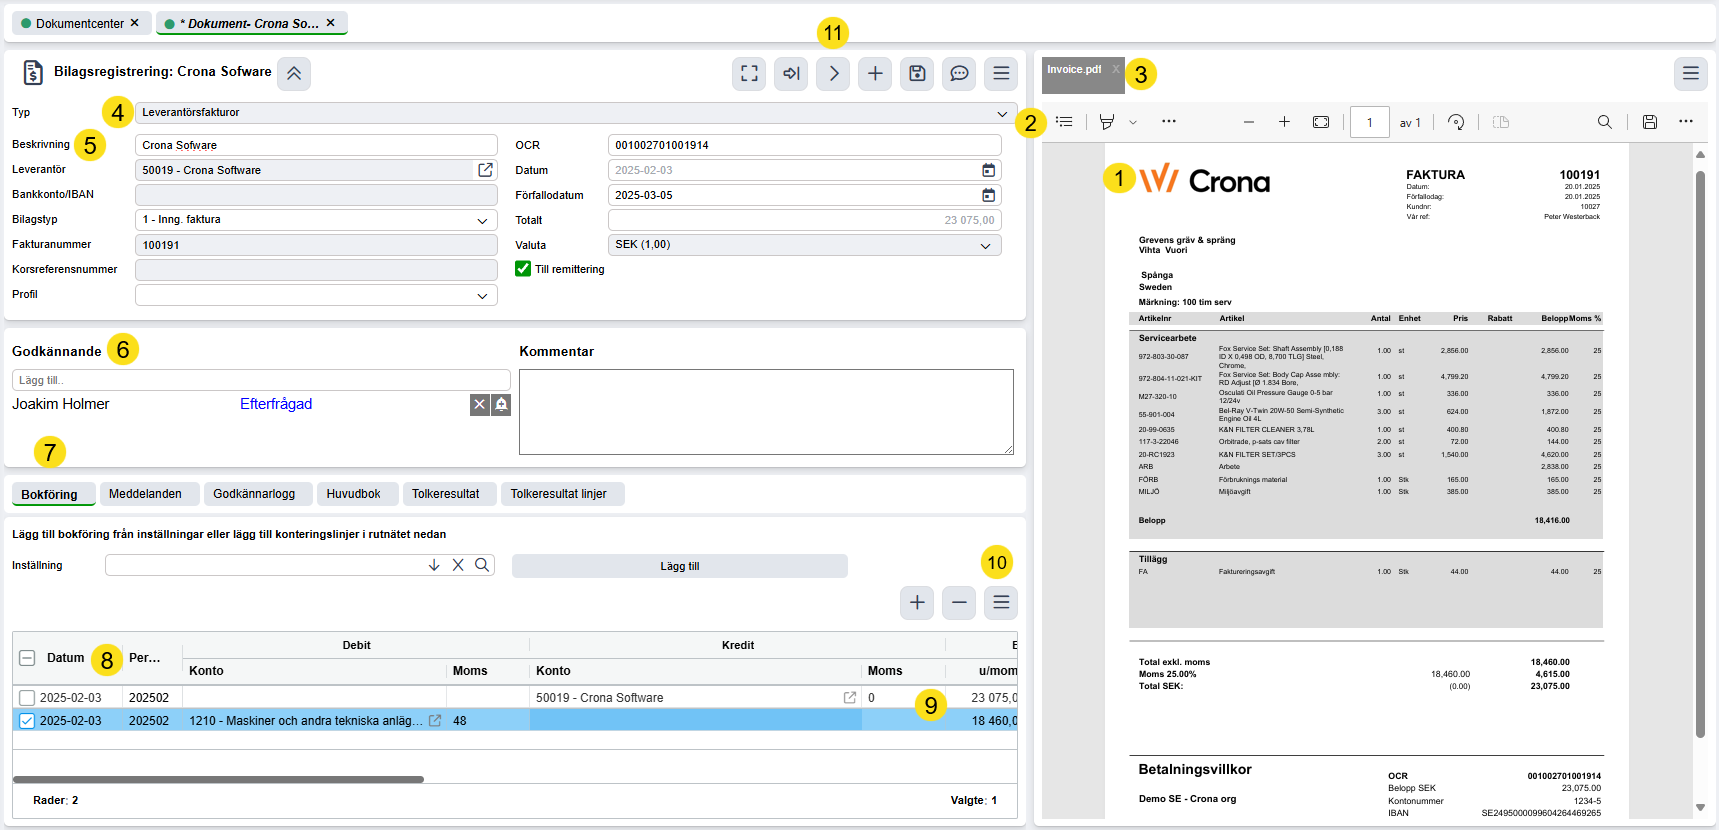Viewport: 1719px width, 830px height.
Task: Select Bokföring tab
Action: 53,494
